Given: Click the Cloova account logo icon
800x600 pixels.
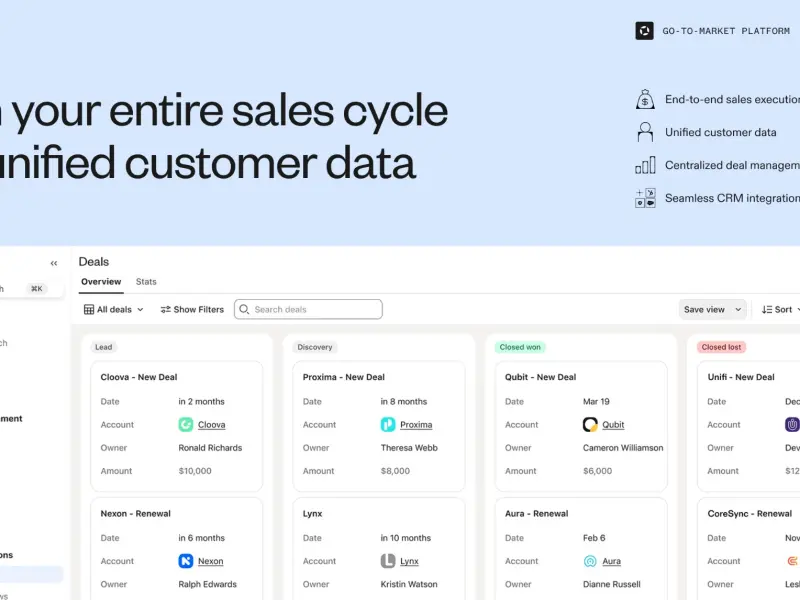Looking at the screenshot, I should pyautogui.click(x=186, y=424).
